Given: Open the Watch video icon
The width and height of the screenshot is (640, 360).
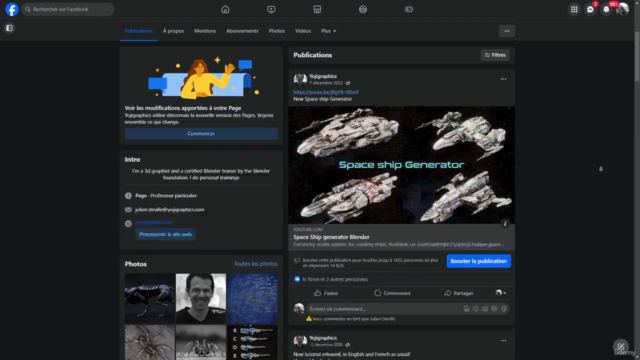Looking at the screenshot, I should pyautogui.click(x=271, y=9).
